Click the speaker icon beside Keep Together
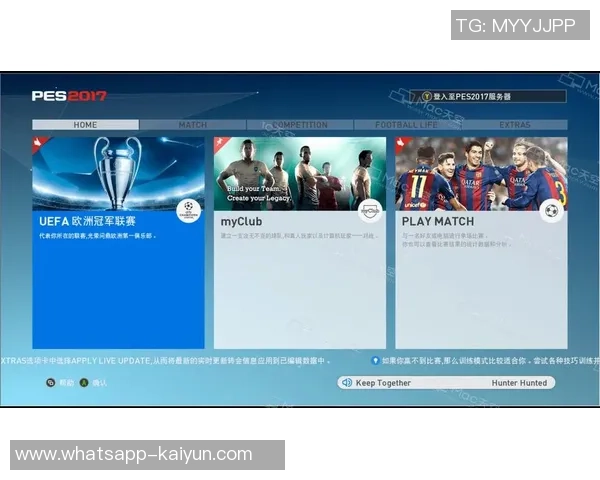The height and width of the screenshot is (480, 600). click(348, 383)
